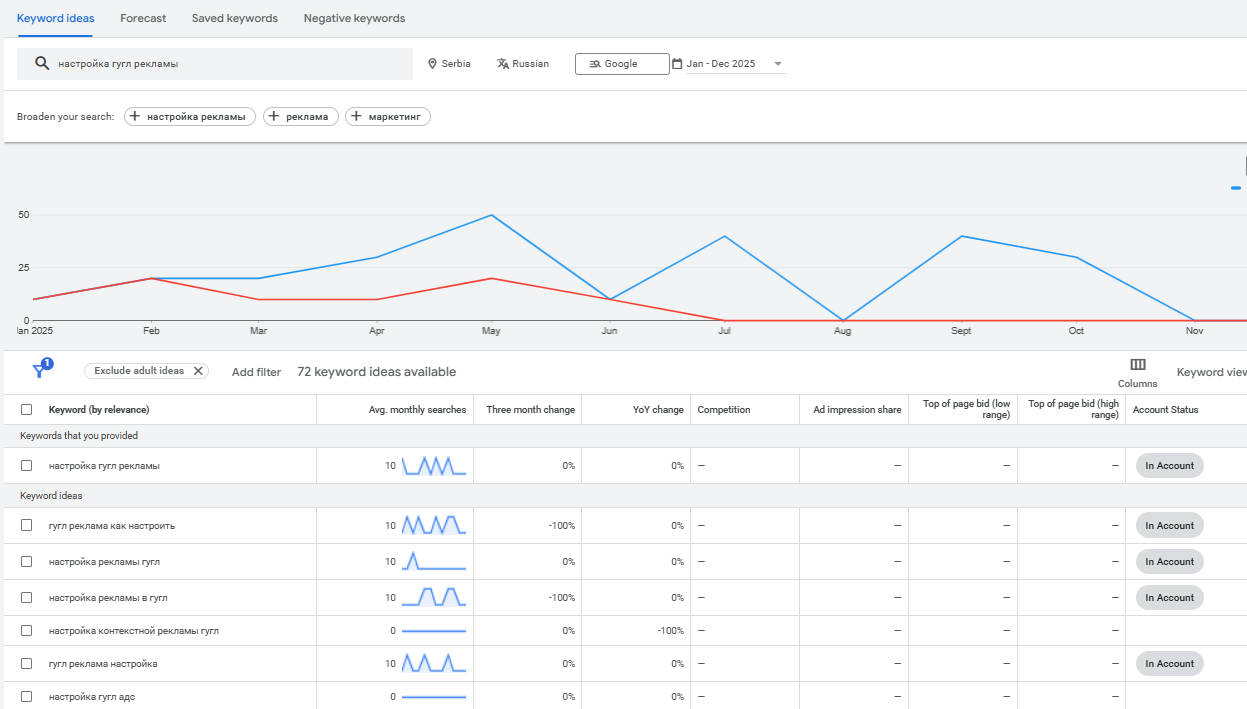
Task: Remove the Exclude adult ideas filter
Action: 198,371
